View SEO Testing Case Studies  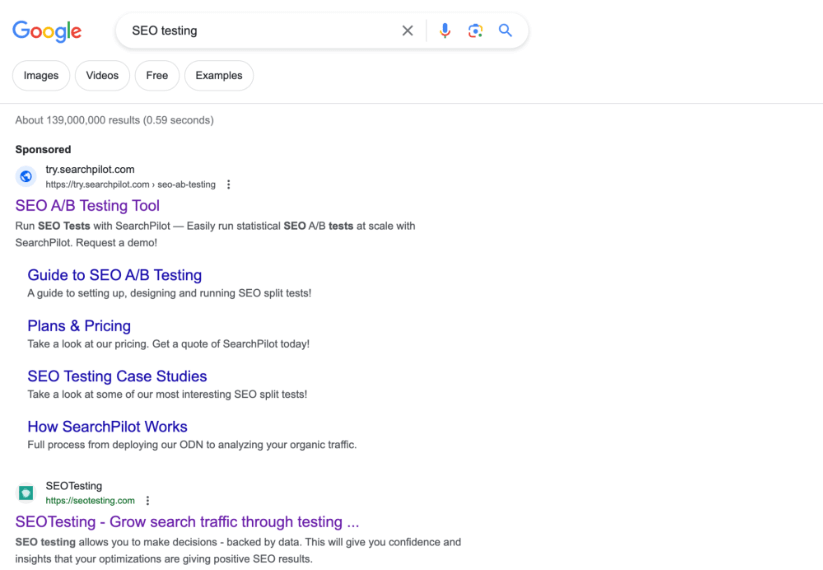coord(117,377)
